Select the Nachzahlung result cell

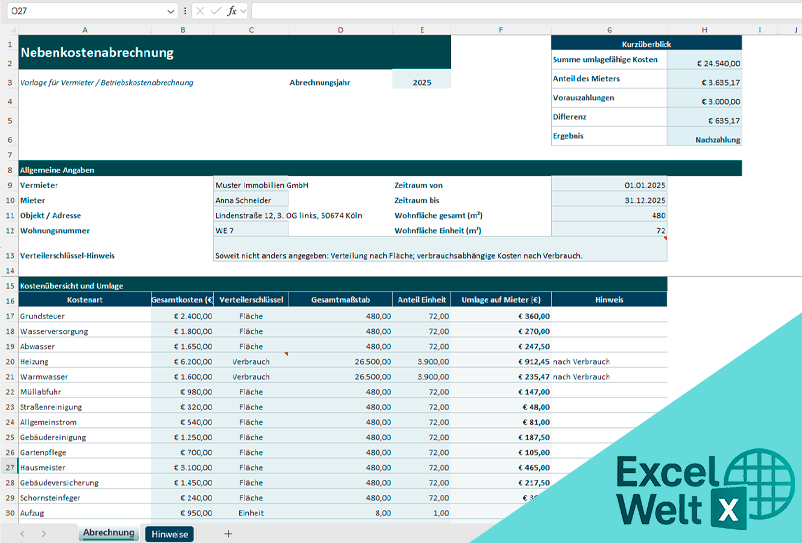point(704,137)
